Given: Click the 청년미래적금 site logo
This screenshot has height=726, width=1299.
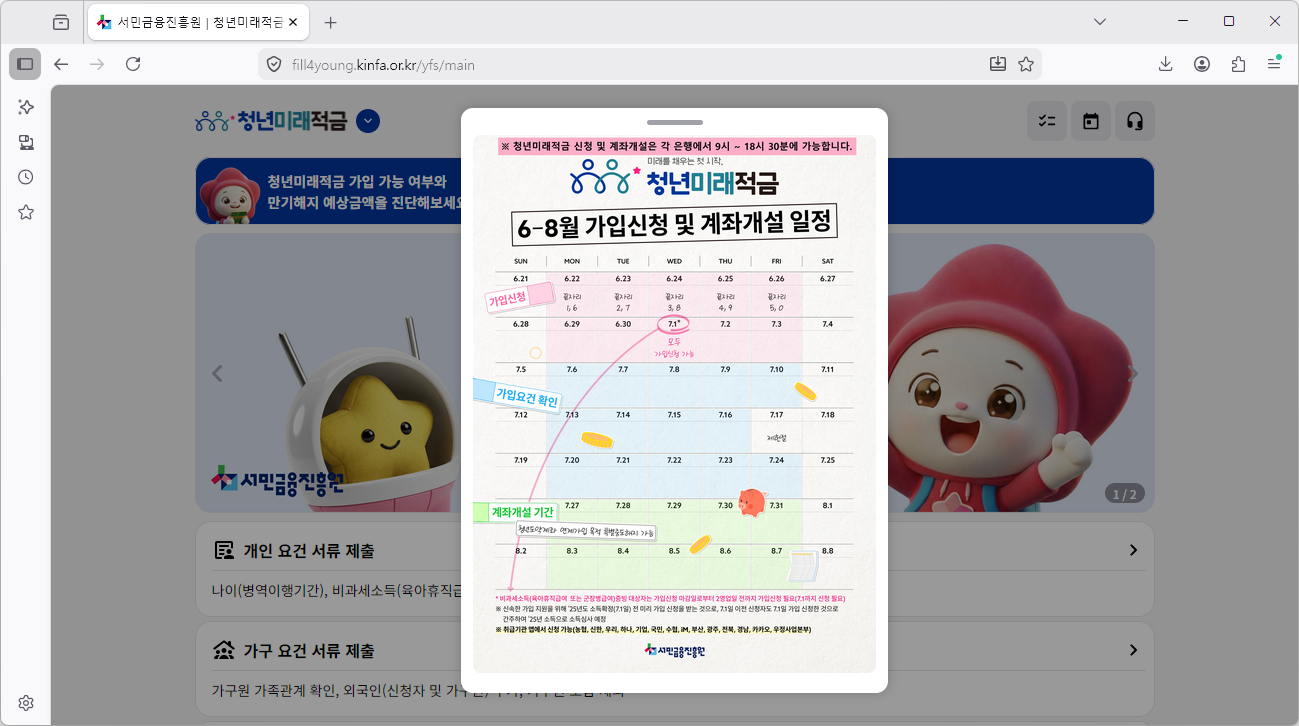Looking at the screenshot, I should point(271,121).
